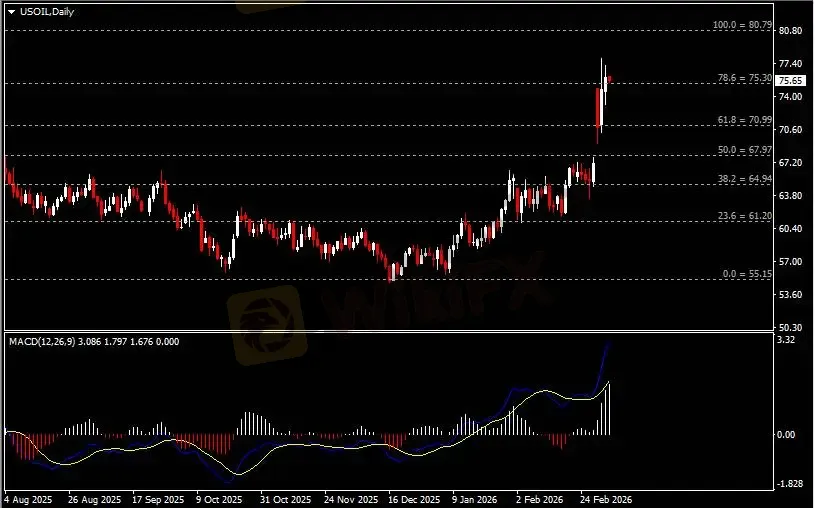Click the 2 Feb 2026 date label
The width and height of the screenshot is (815, 508).
(x=539, y=500)
